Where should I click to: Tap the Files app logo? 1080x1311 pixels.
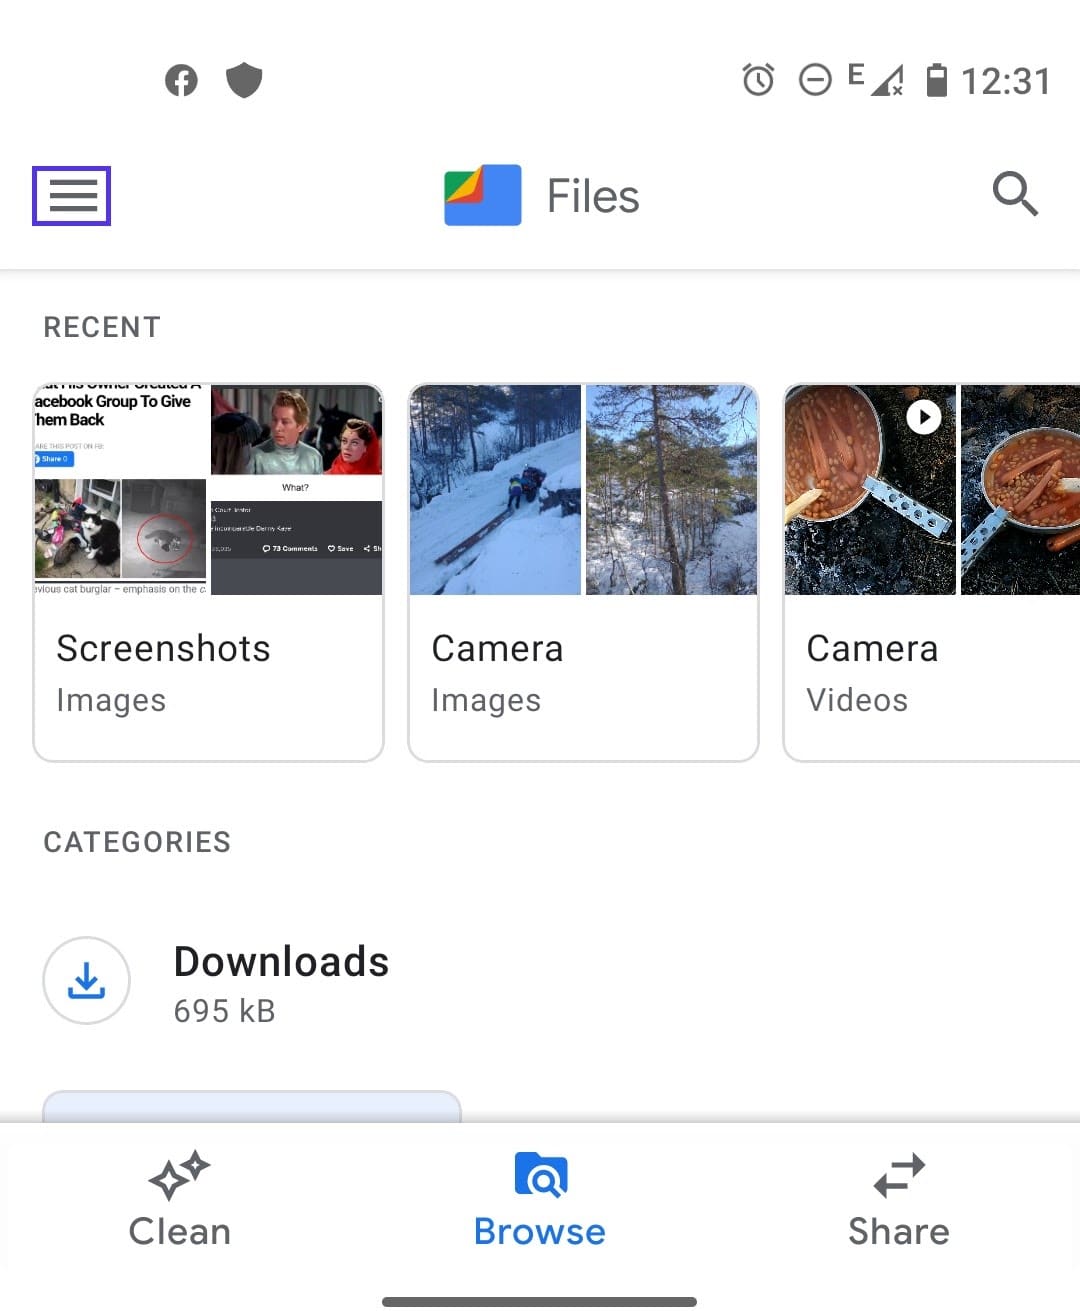(x=481, y=196)
